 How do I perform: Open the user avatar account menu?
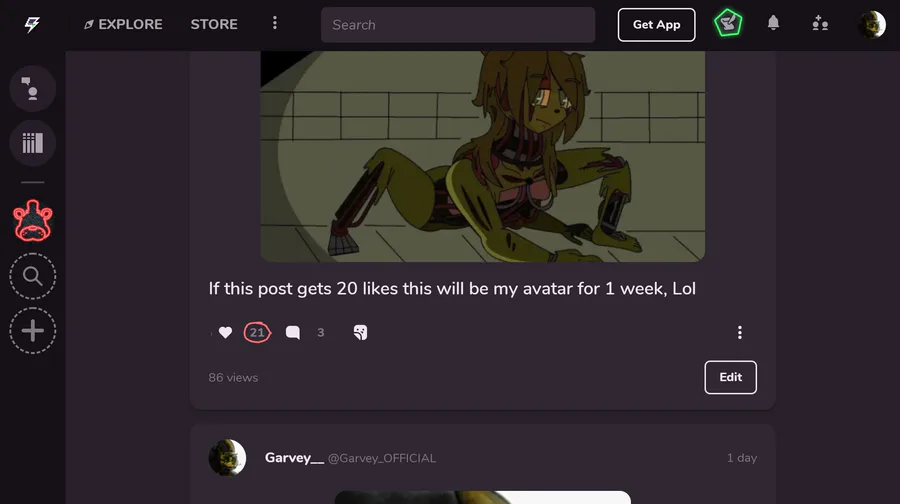[x=871, y=25]
